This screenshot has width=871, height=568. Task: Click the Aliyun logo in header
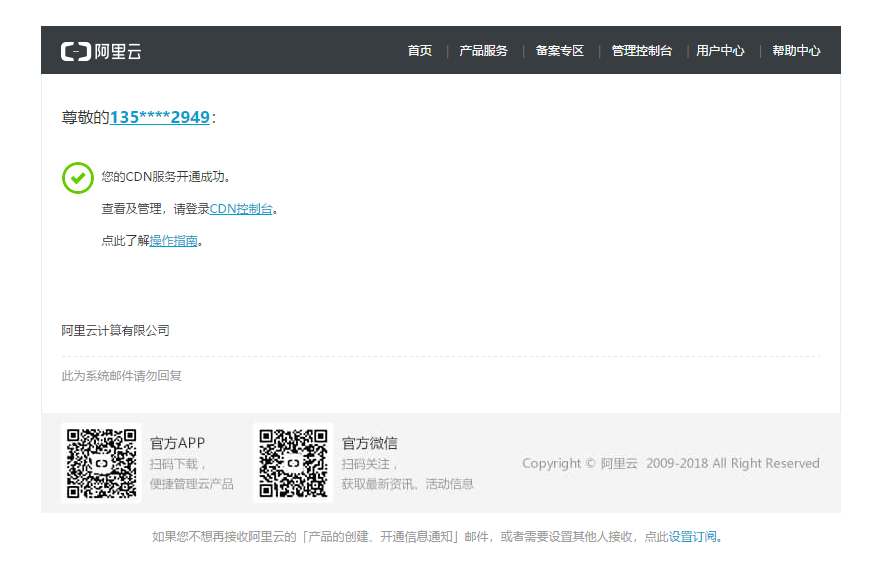click(x=101, y=51)
